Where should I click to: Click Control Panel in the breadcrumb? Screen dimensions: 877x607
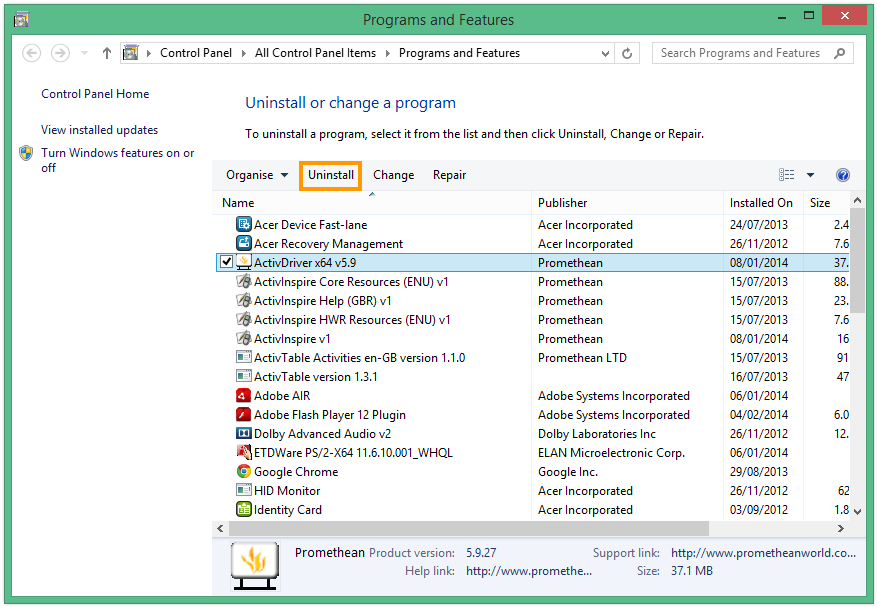tap(196, 53)
